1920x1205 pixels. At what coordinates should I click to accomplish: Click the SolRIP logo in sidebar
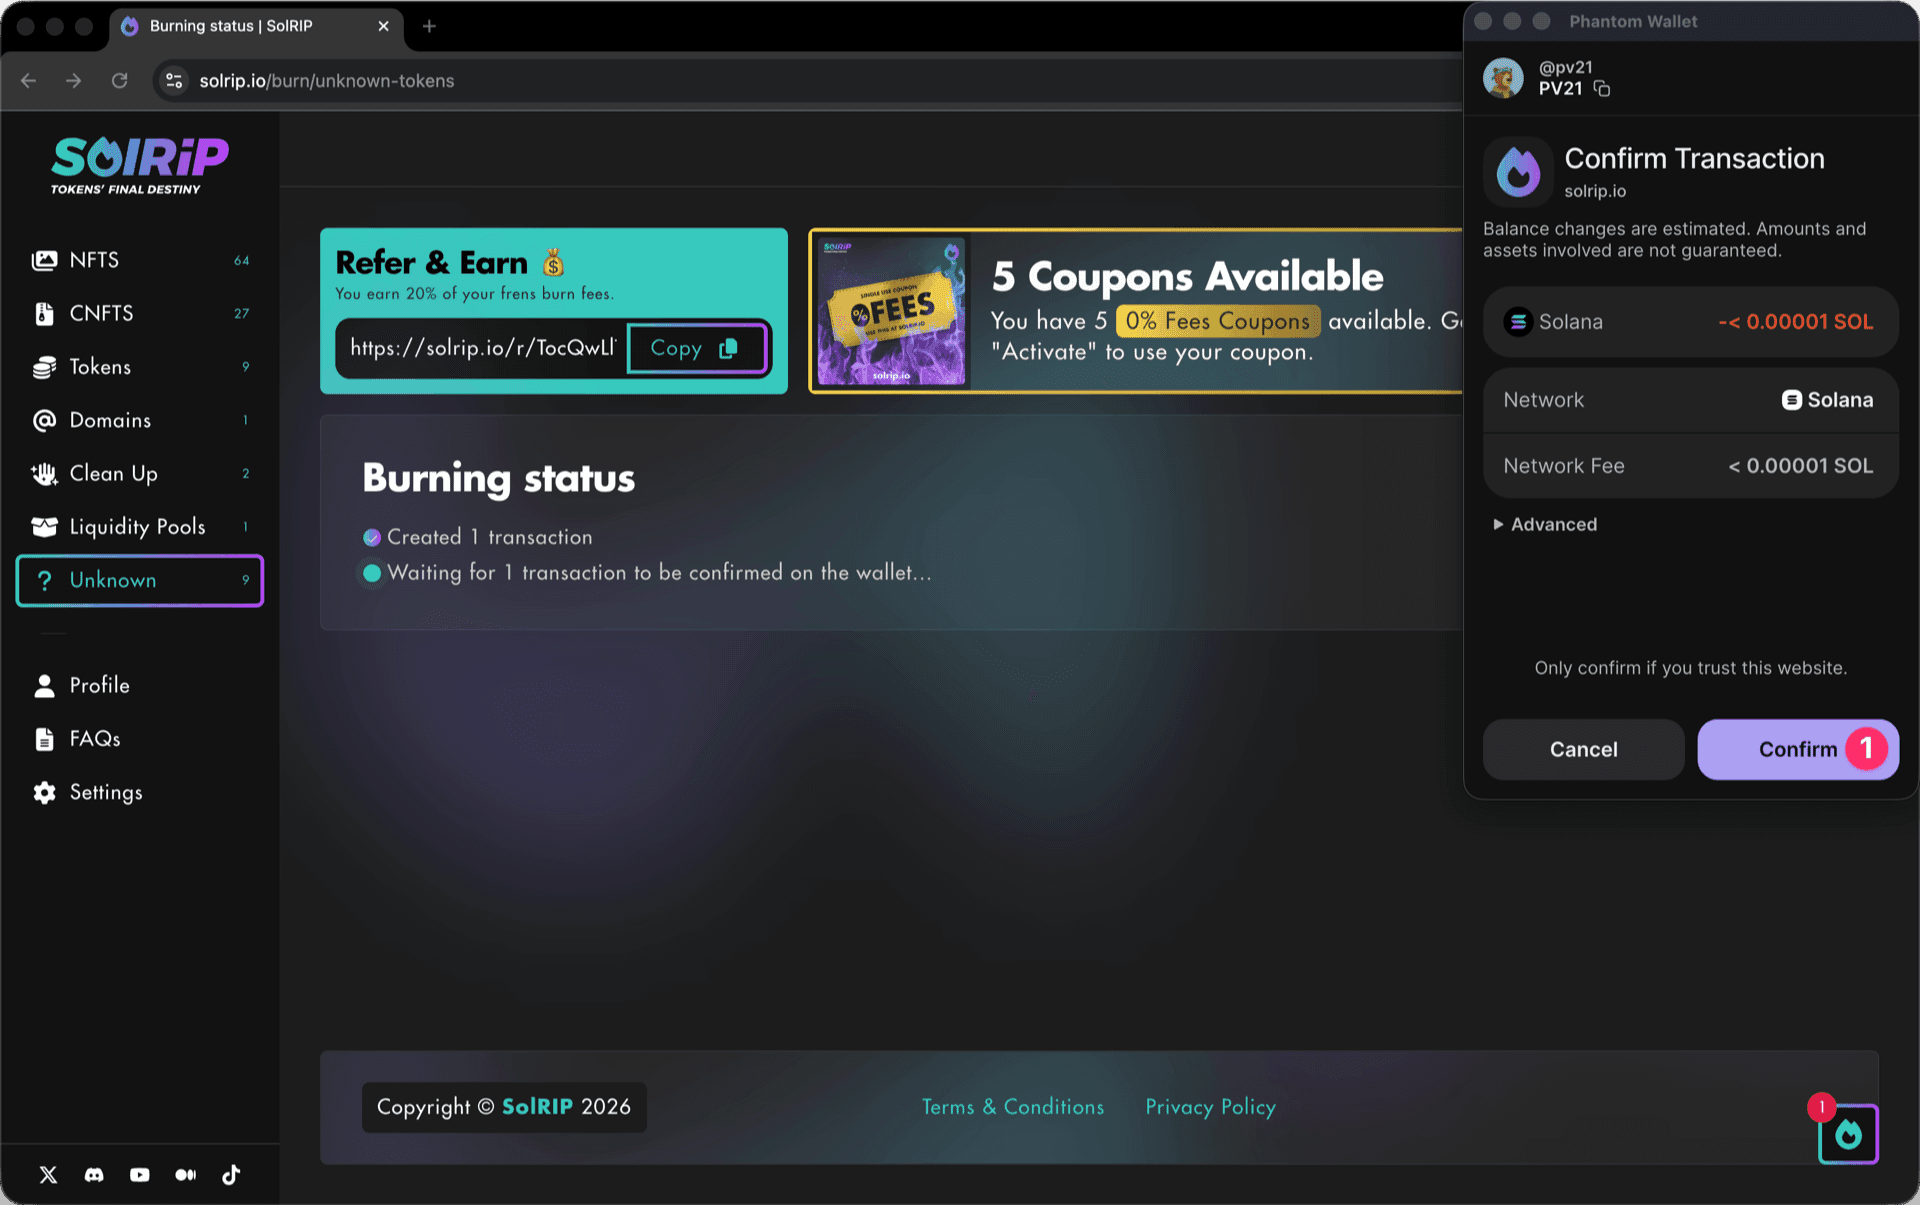140,164
